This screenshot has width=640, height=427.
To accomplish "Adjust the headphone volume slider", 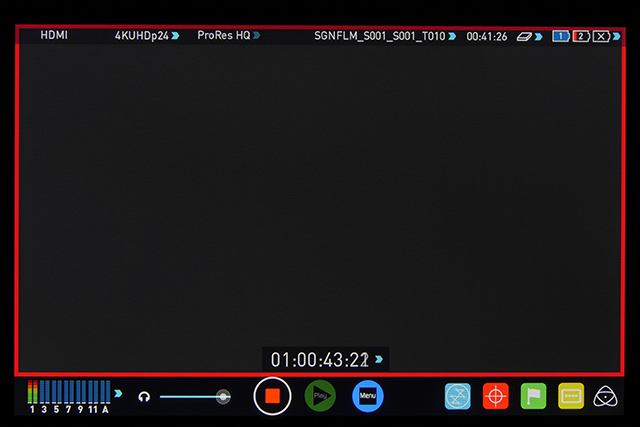I will click(195, 396).
